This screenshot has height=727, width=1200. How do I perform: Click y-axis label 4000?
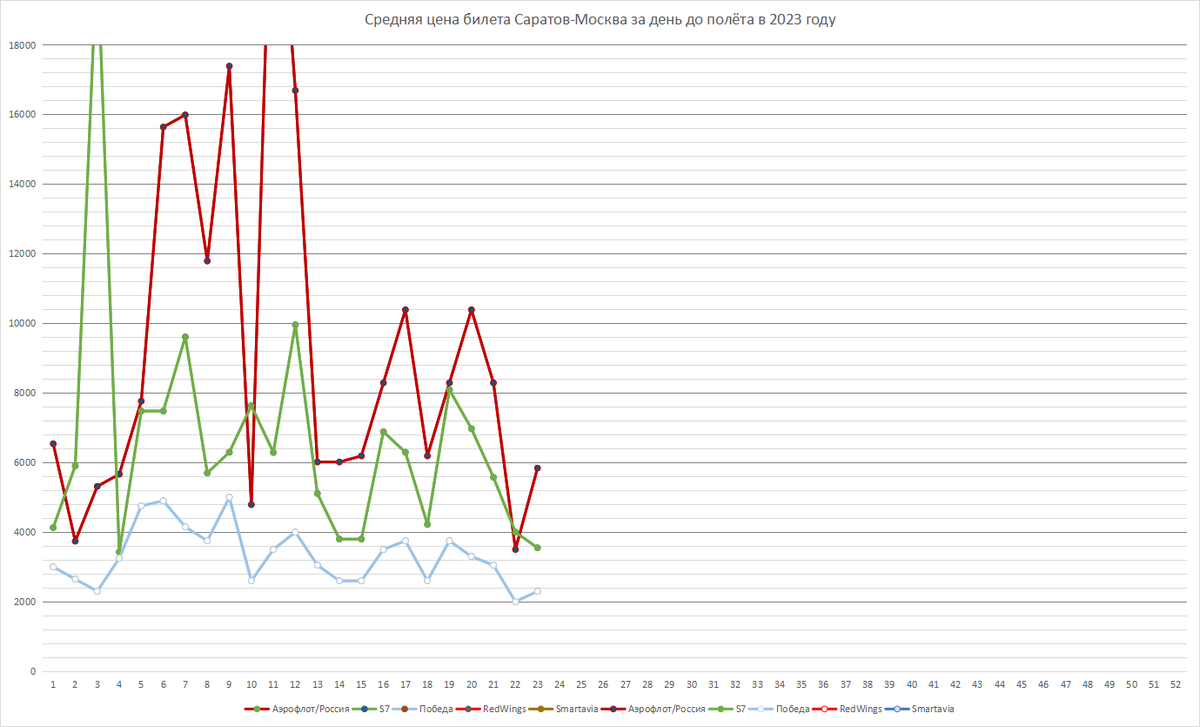25,532
